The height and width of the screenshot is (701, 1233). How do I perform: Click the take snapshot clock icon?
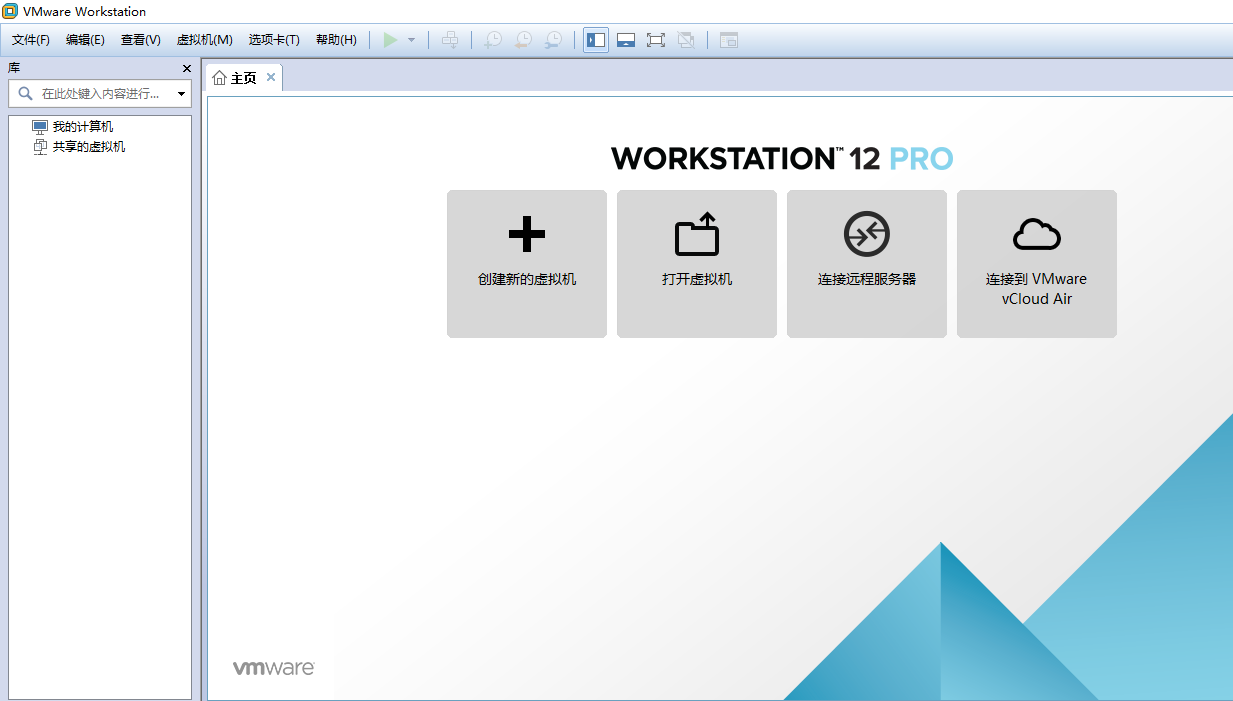(x=493, y=40)
